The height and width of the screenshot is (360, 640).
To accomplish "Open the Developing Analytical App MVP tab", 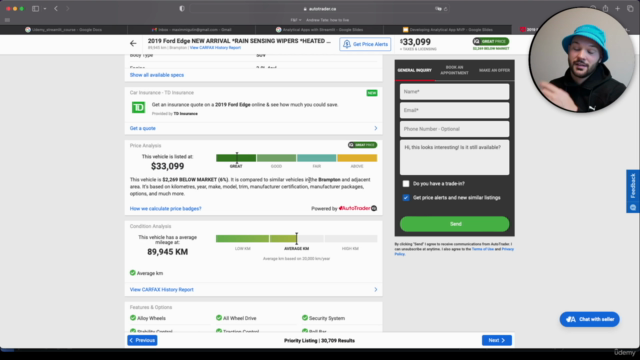I will click(447, 29).
